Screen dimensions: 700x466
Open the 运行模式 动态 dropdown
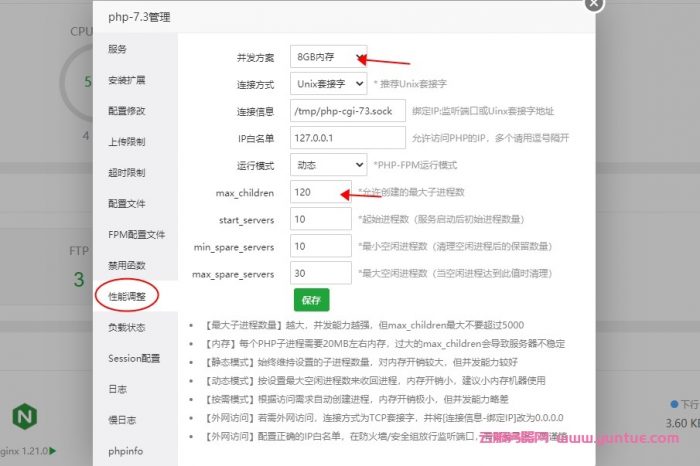329,165
